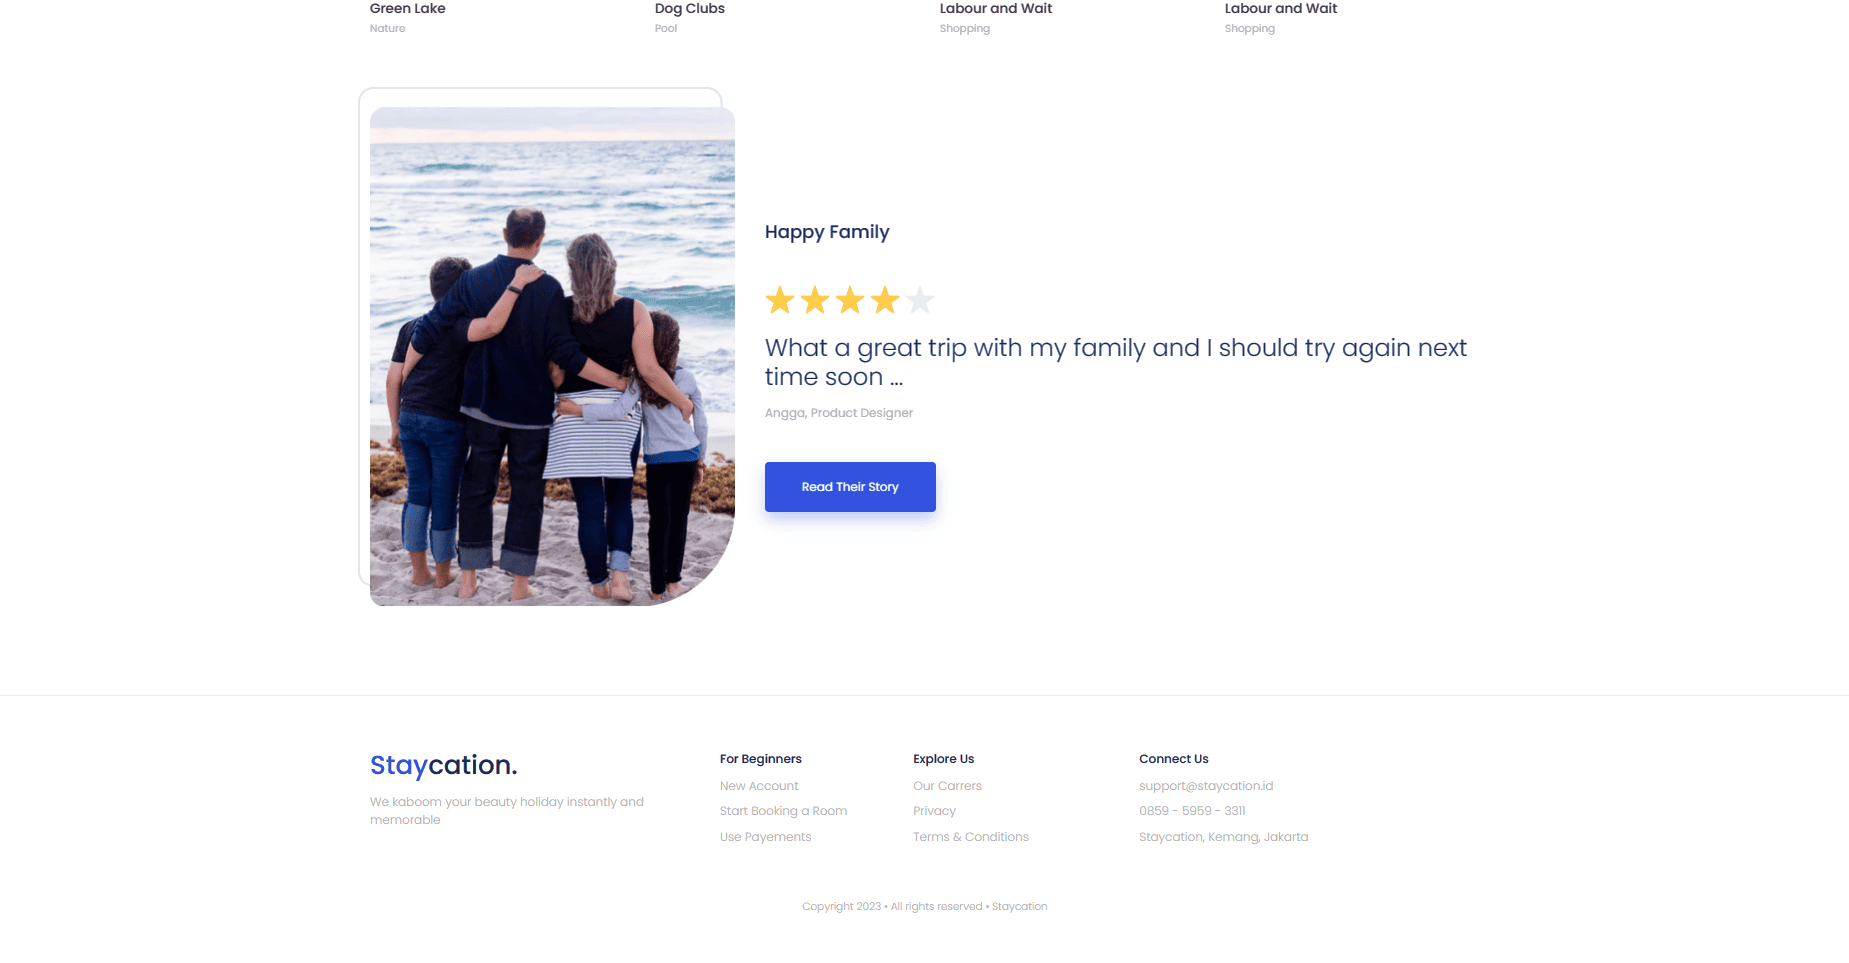
Task: Click the Explore Us heading
Action: pos(943,759)
